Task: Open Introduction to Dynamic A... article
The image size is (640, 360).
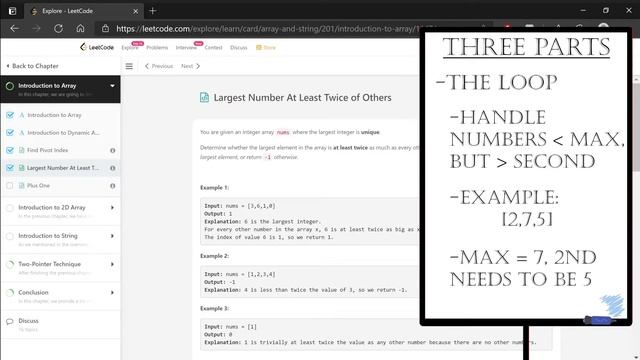Action: [63, 133]
